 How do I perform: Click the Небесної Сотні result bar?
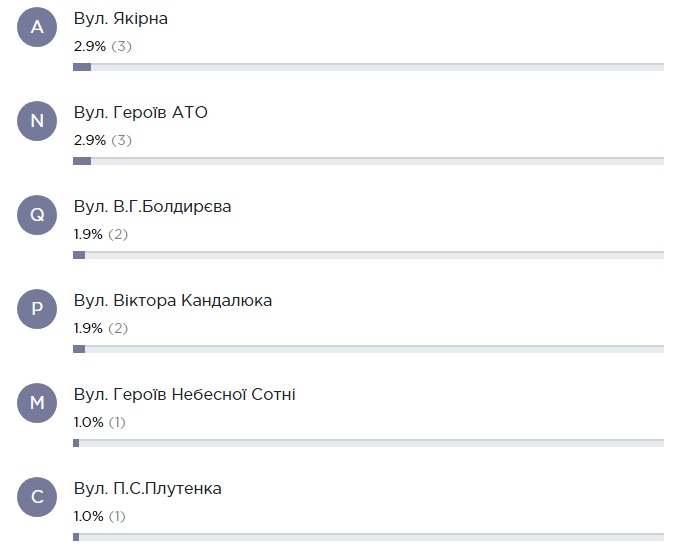[x=368, y=443]
